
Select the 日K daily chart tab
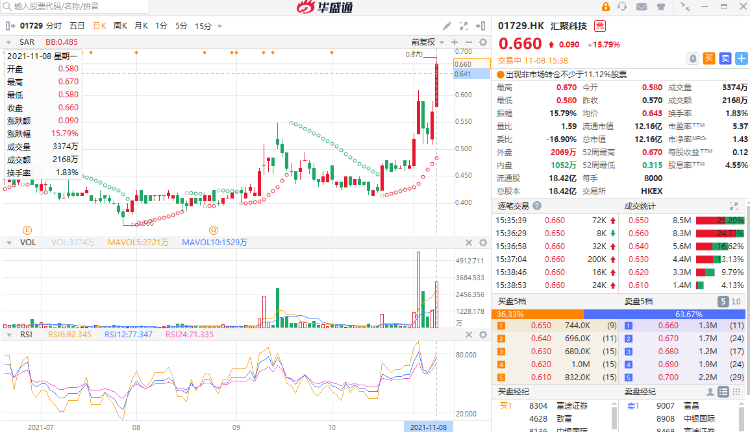(x=99, y=26)
